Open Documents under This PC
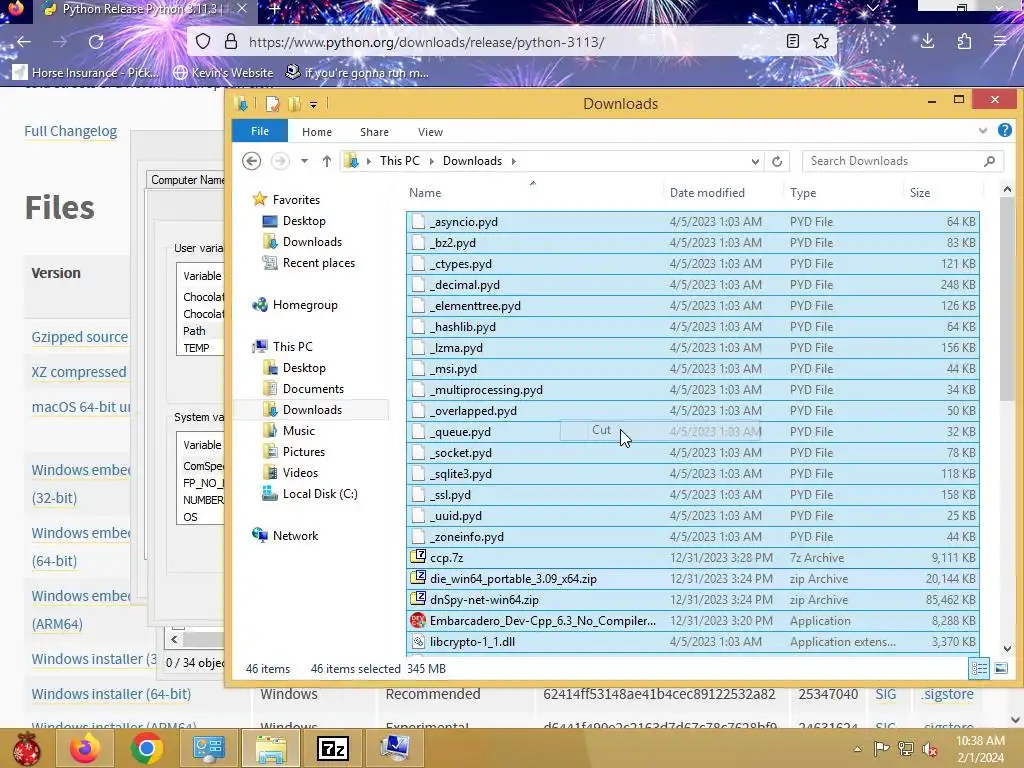1024x768 pixels. (313, 389)
